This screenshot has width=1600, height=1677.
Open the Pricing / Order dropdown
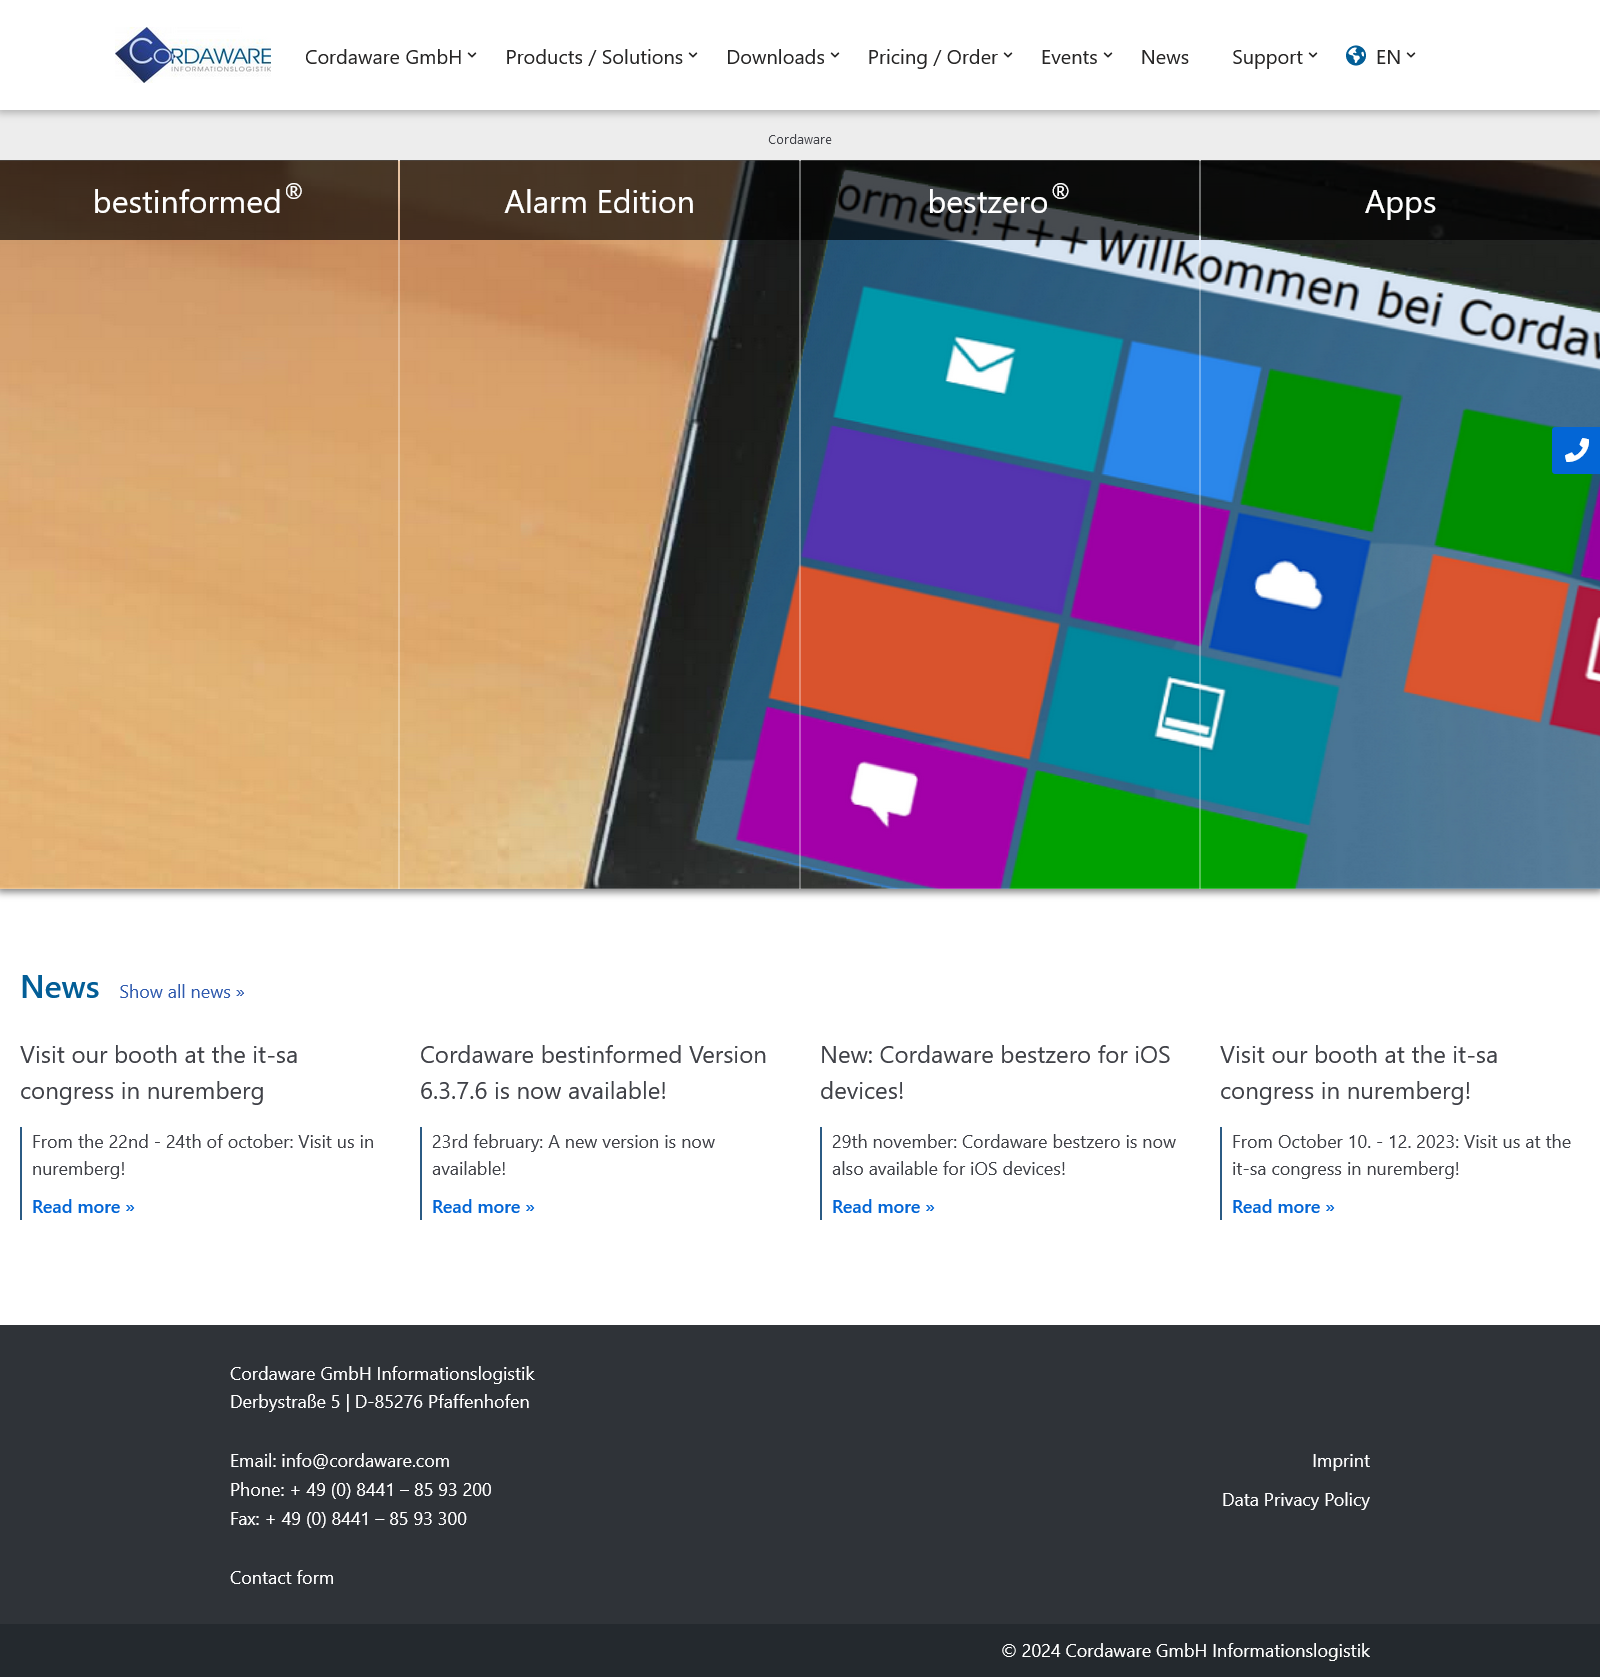point(940,57)
